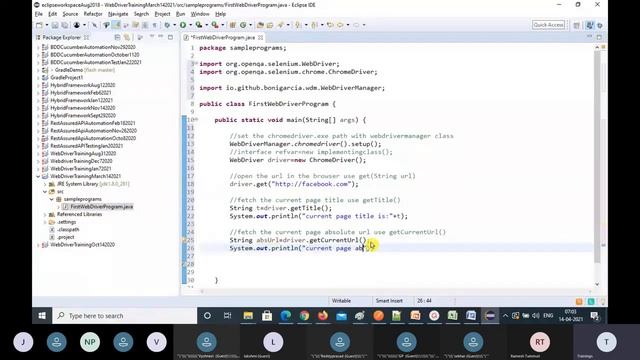The height and width of the screenshot is (360, 640).
Task: Open the File menu
Action: pos(39,14)
